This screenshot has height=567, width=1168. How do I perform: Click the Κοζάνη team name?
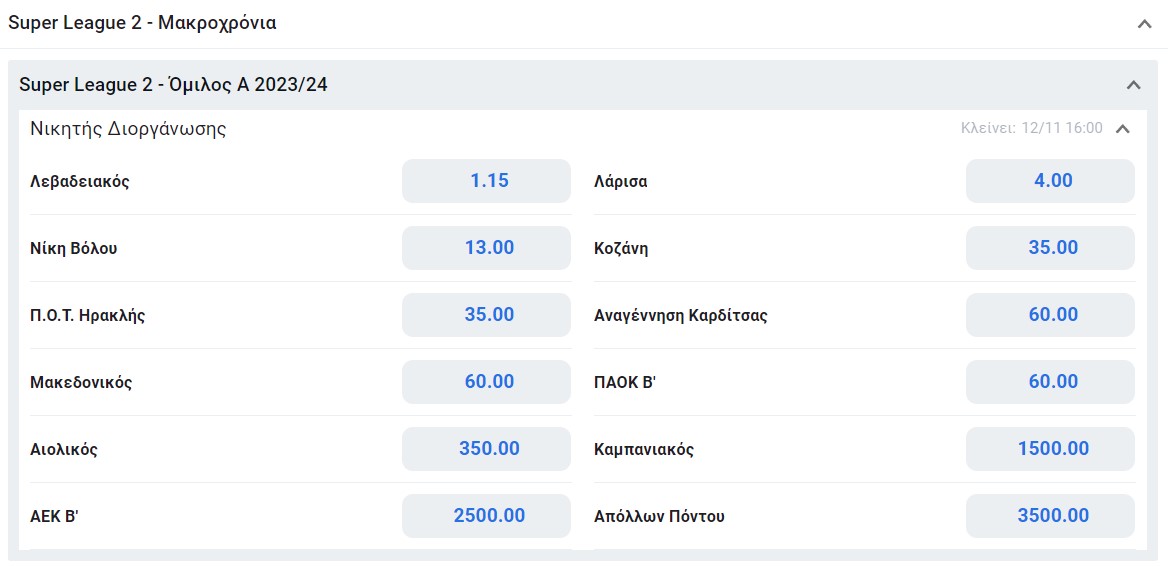[x=621, y=248]
